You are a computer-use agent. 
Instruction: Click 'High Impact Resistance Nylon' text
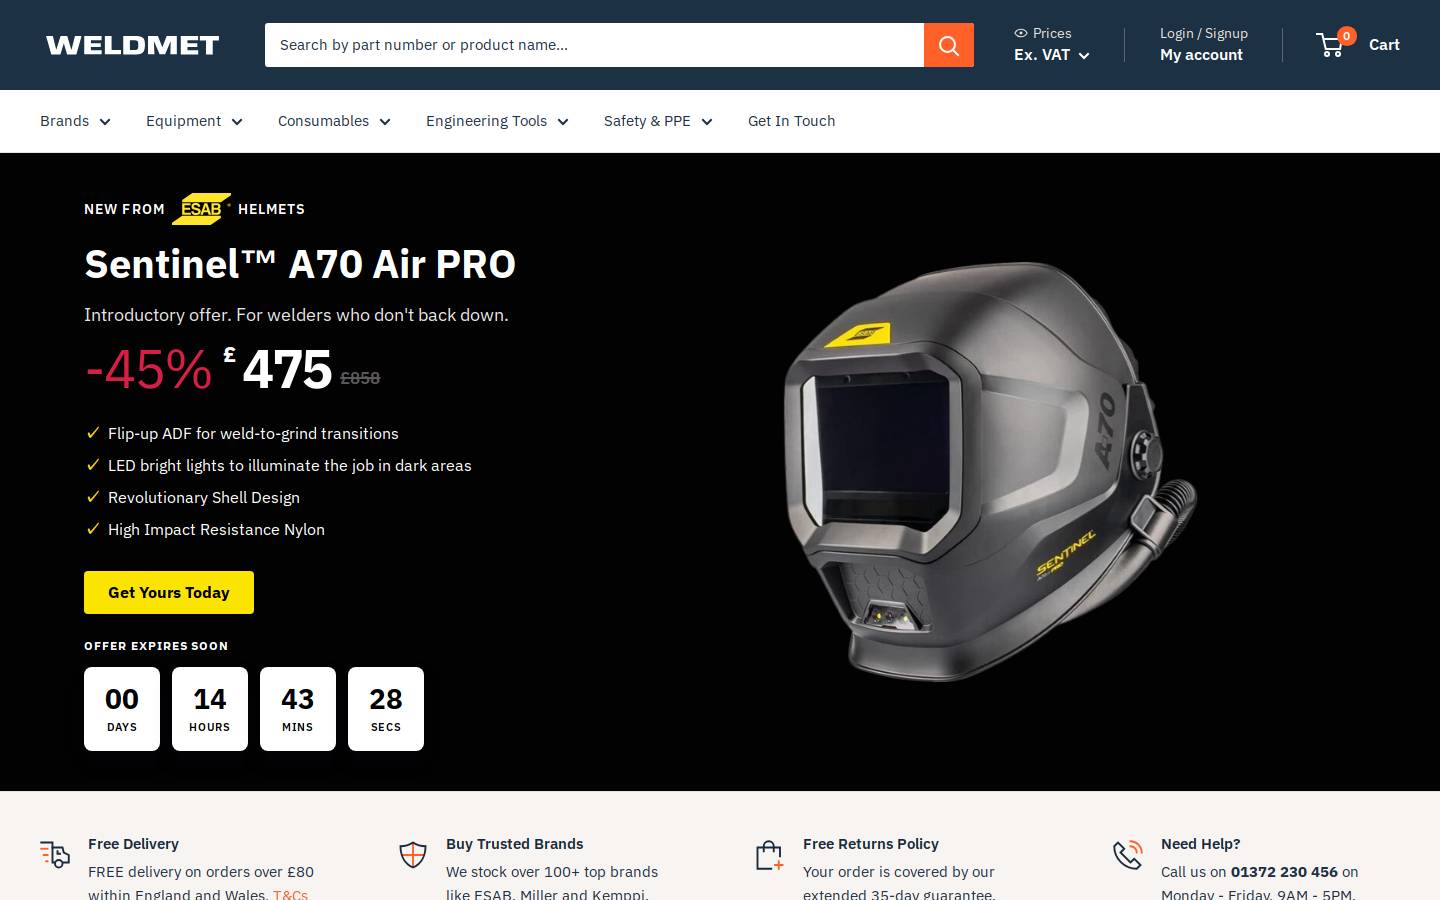216,529
